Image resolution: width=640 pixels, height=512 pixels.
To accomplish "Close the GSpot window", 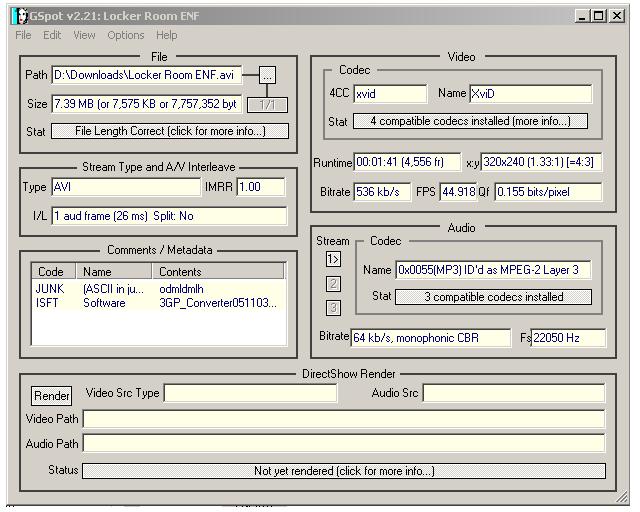I will pos(617,16).
